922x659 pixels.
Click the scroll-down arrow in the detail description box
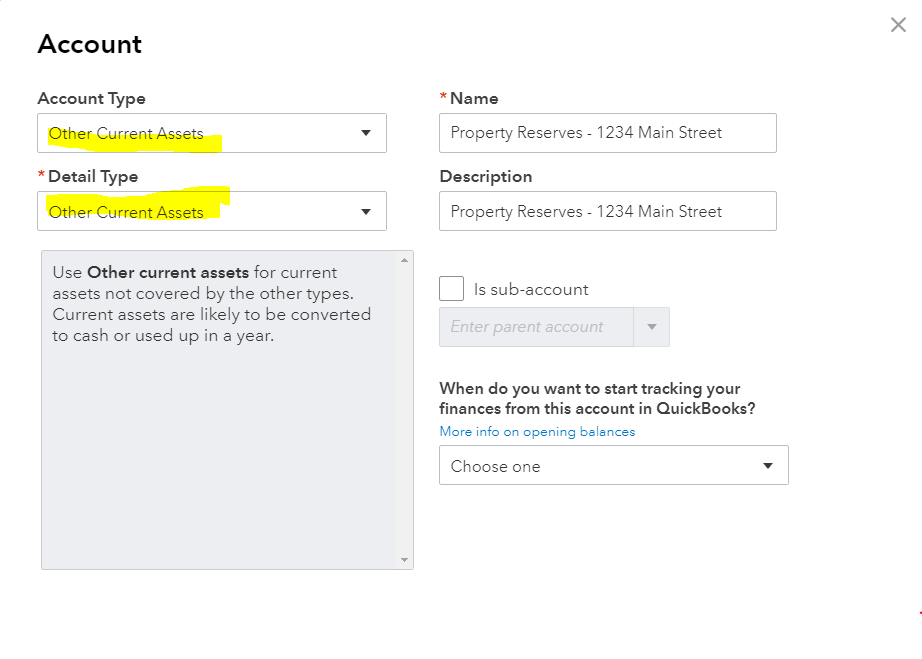(405, 560)
